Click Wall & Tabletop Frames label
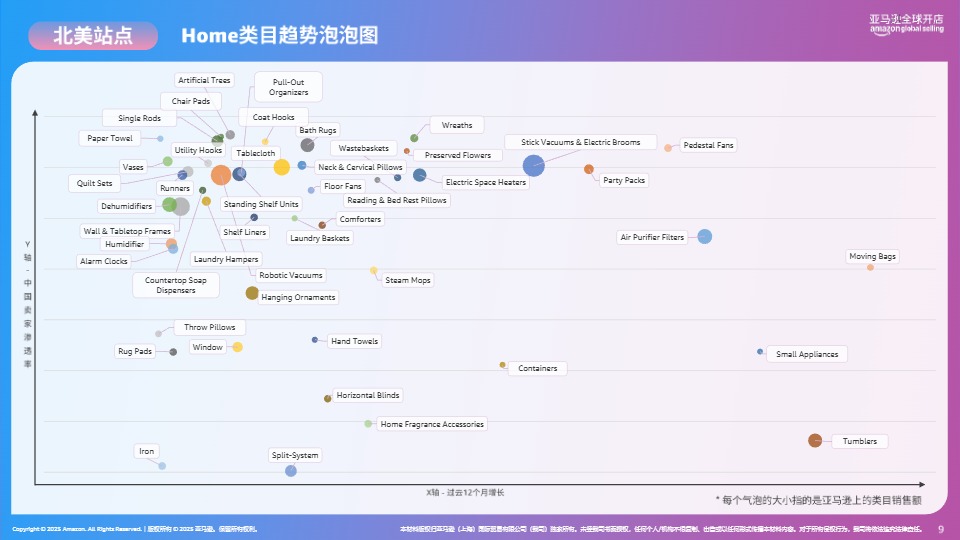This screenshot has width=960, height=540. tap(127, 231)
